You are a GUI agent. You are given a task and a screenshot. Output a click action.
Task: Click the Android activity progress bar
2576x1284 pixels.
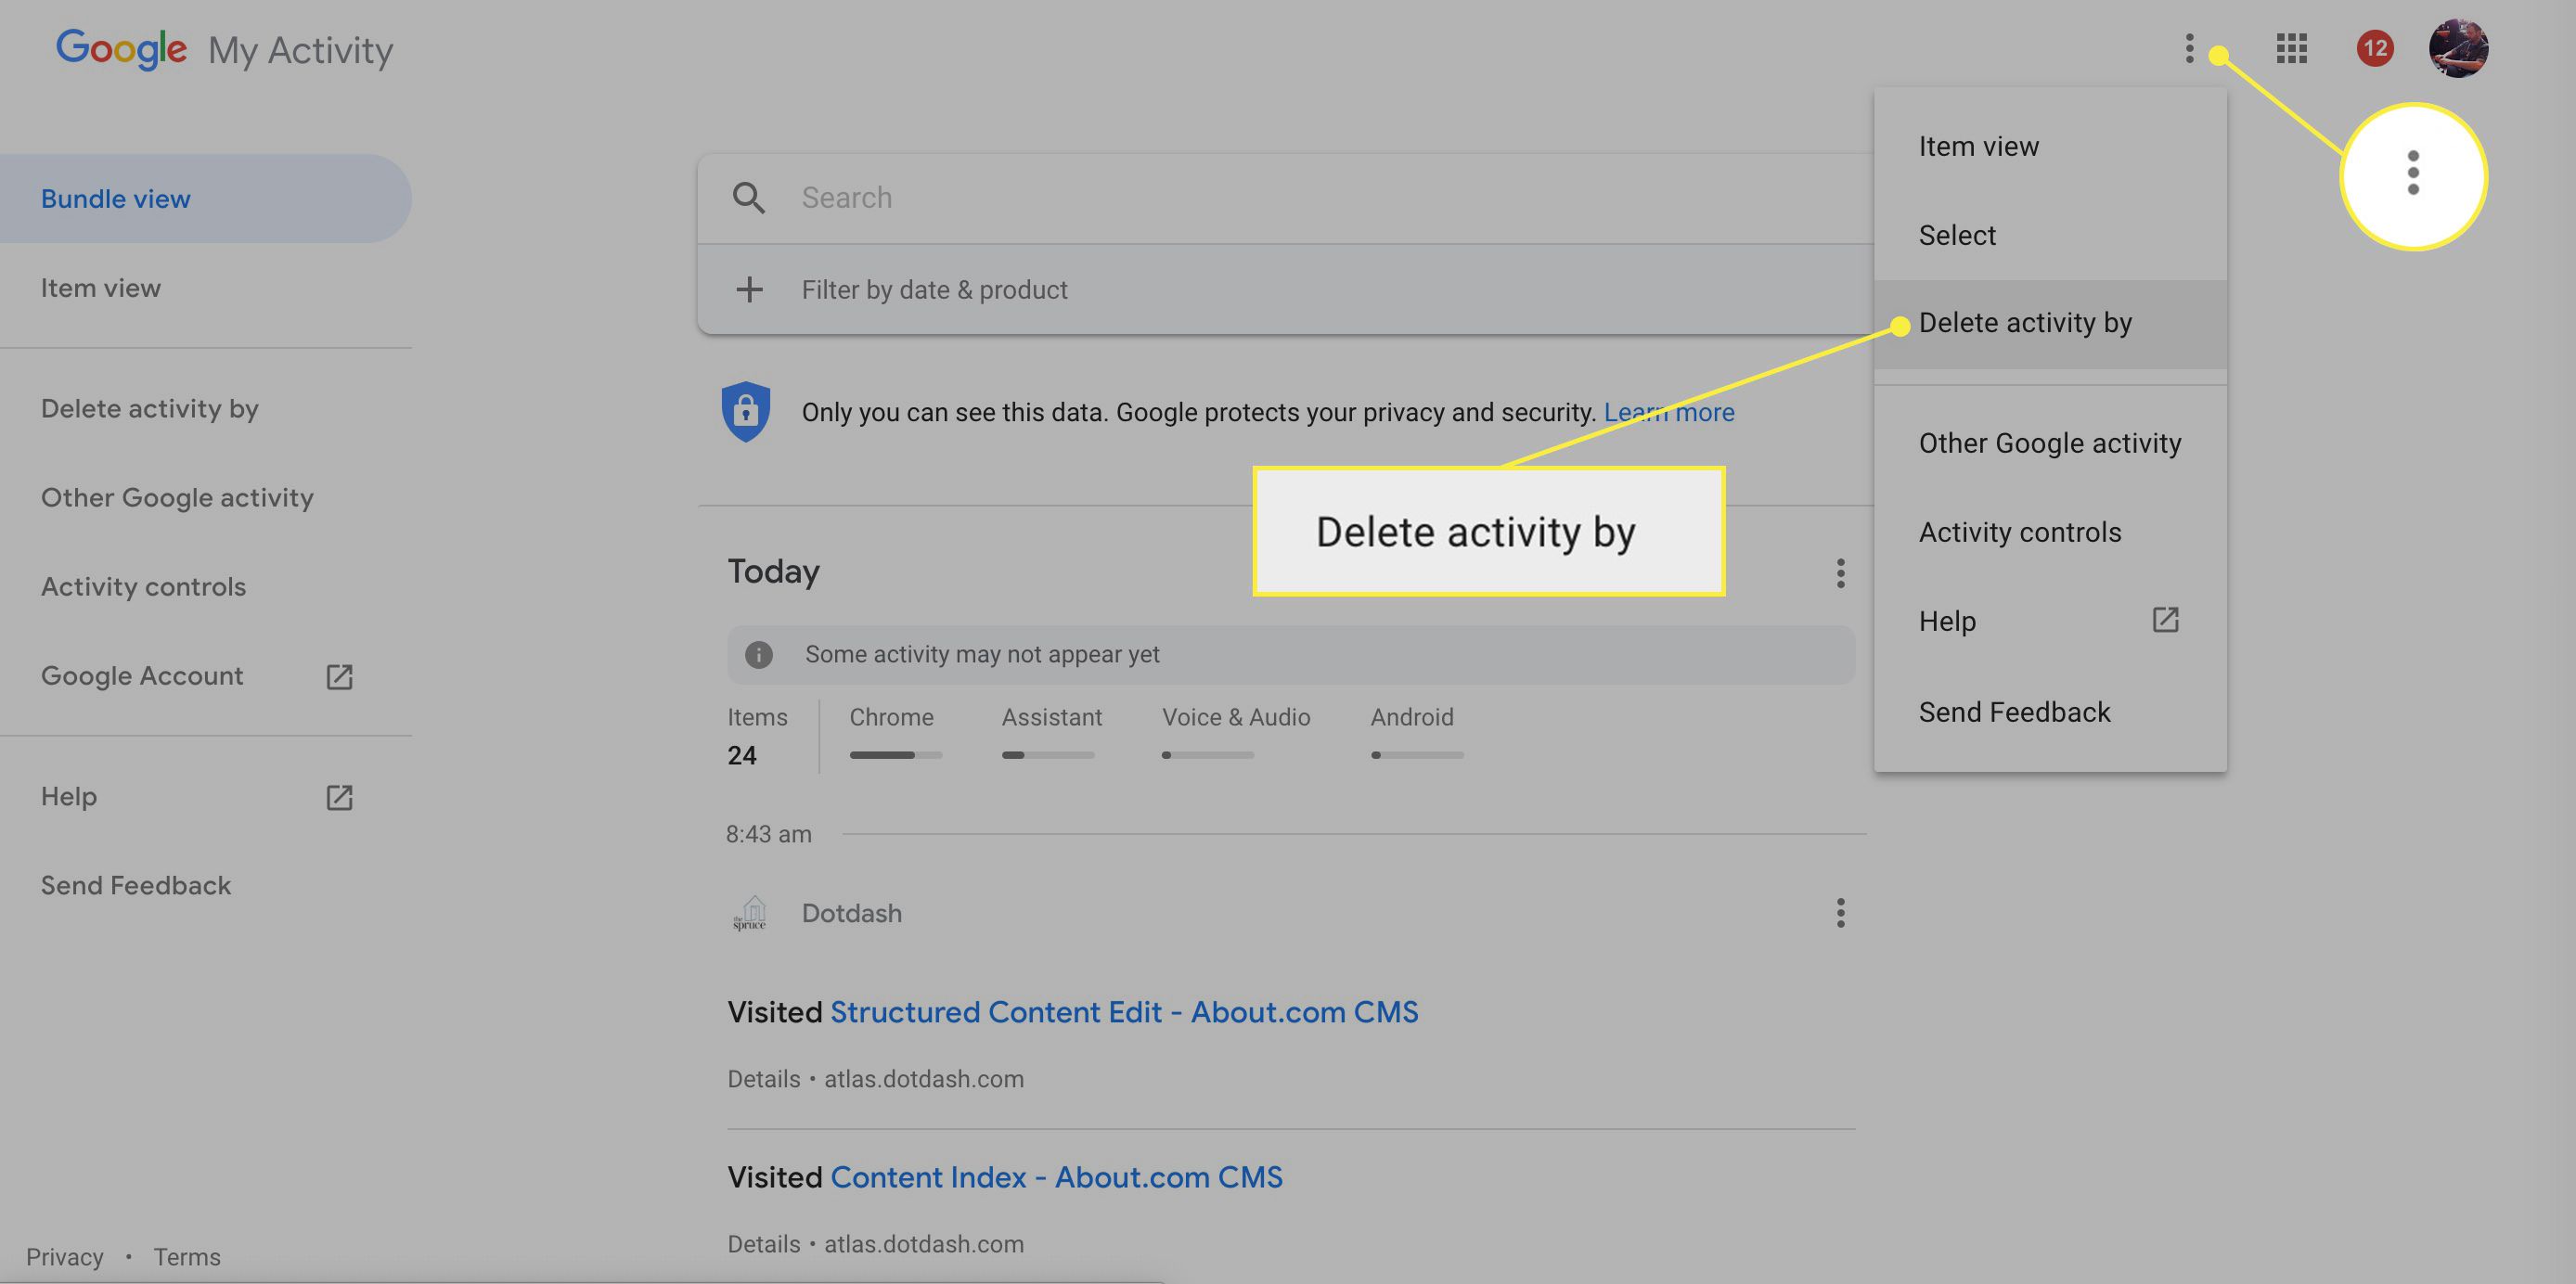tap(1418, 755)
